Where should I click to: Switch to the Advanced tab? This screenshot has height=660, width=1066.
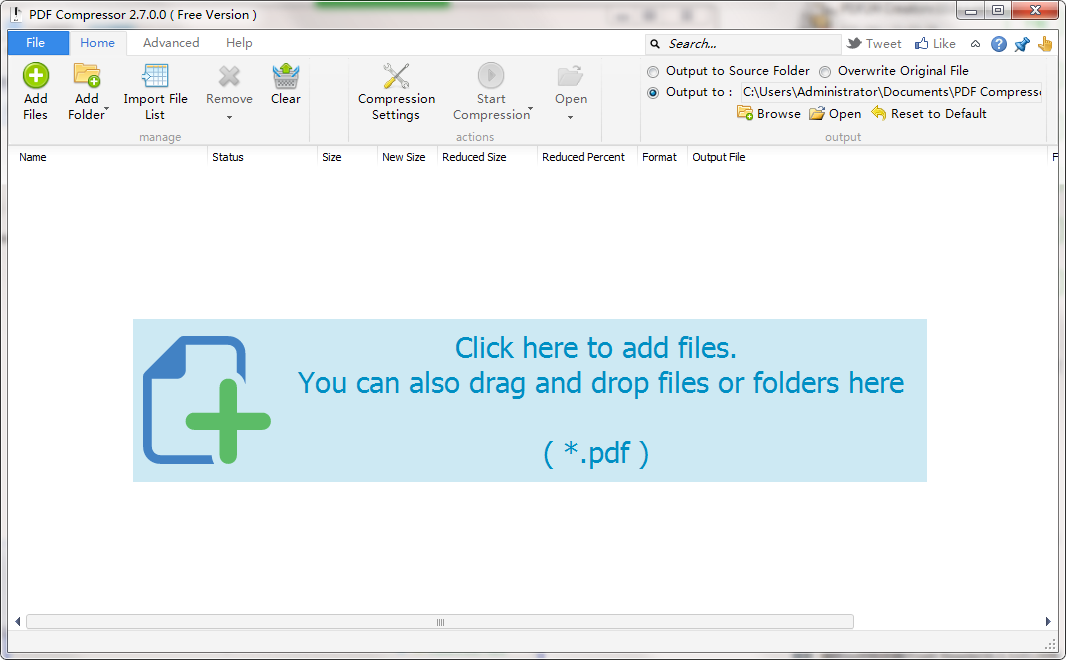(170, 43)
